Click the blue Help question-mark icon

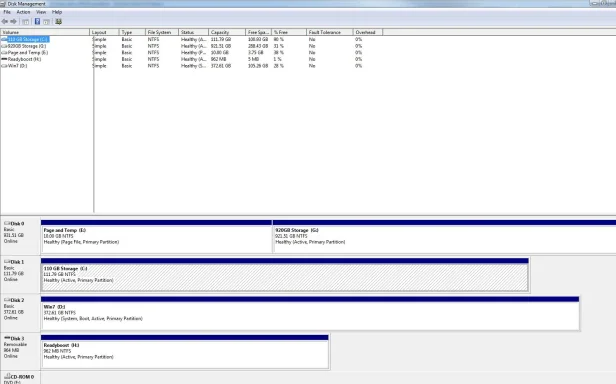(x=37, y=22)
